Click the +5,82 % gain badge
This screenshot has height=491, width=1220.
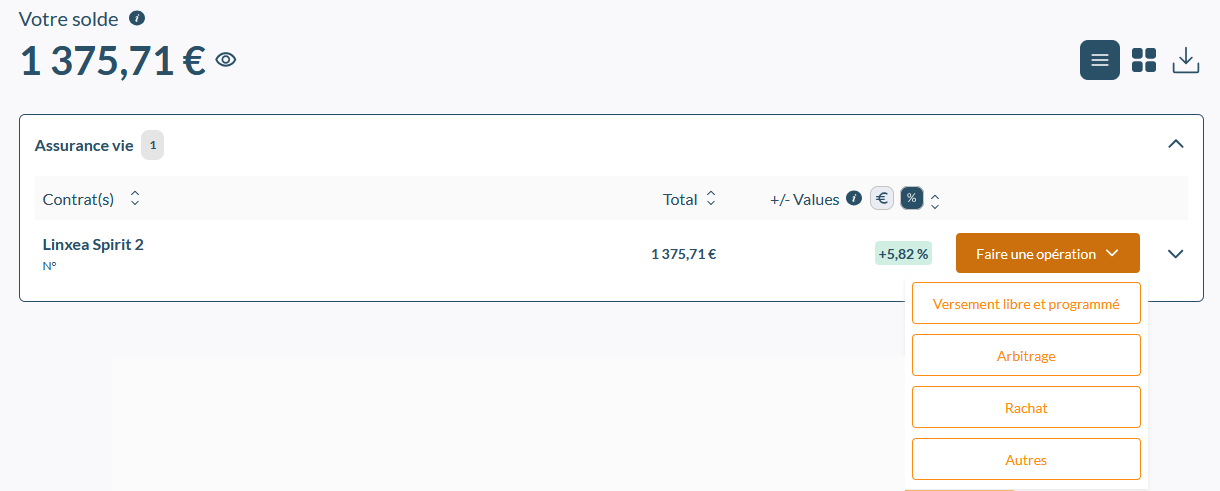[903, 254]
